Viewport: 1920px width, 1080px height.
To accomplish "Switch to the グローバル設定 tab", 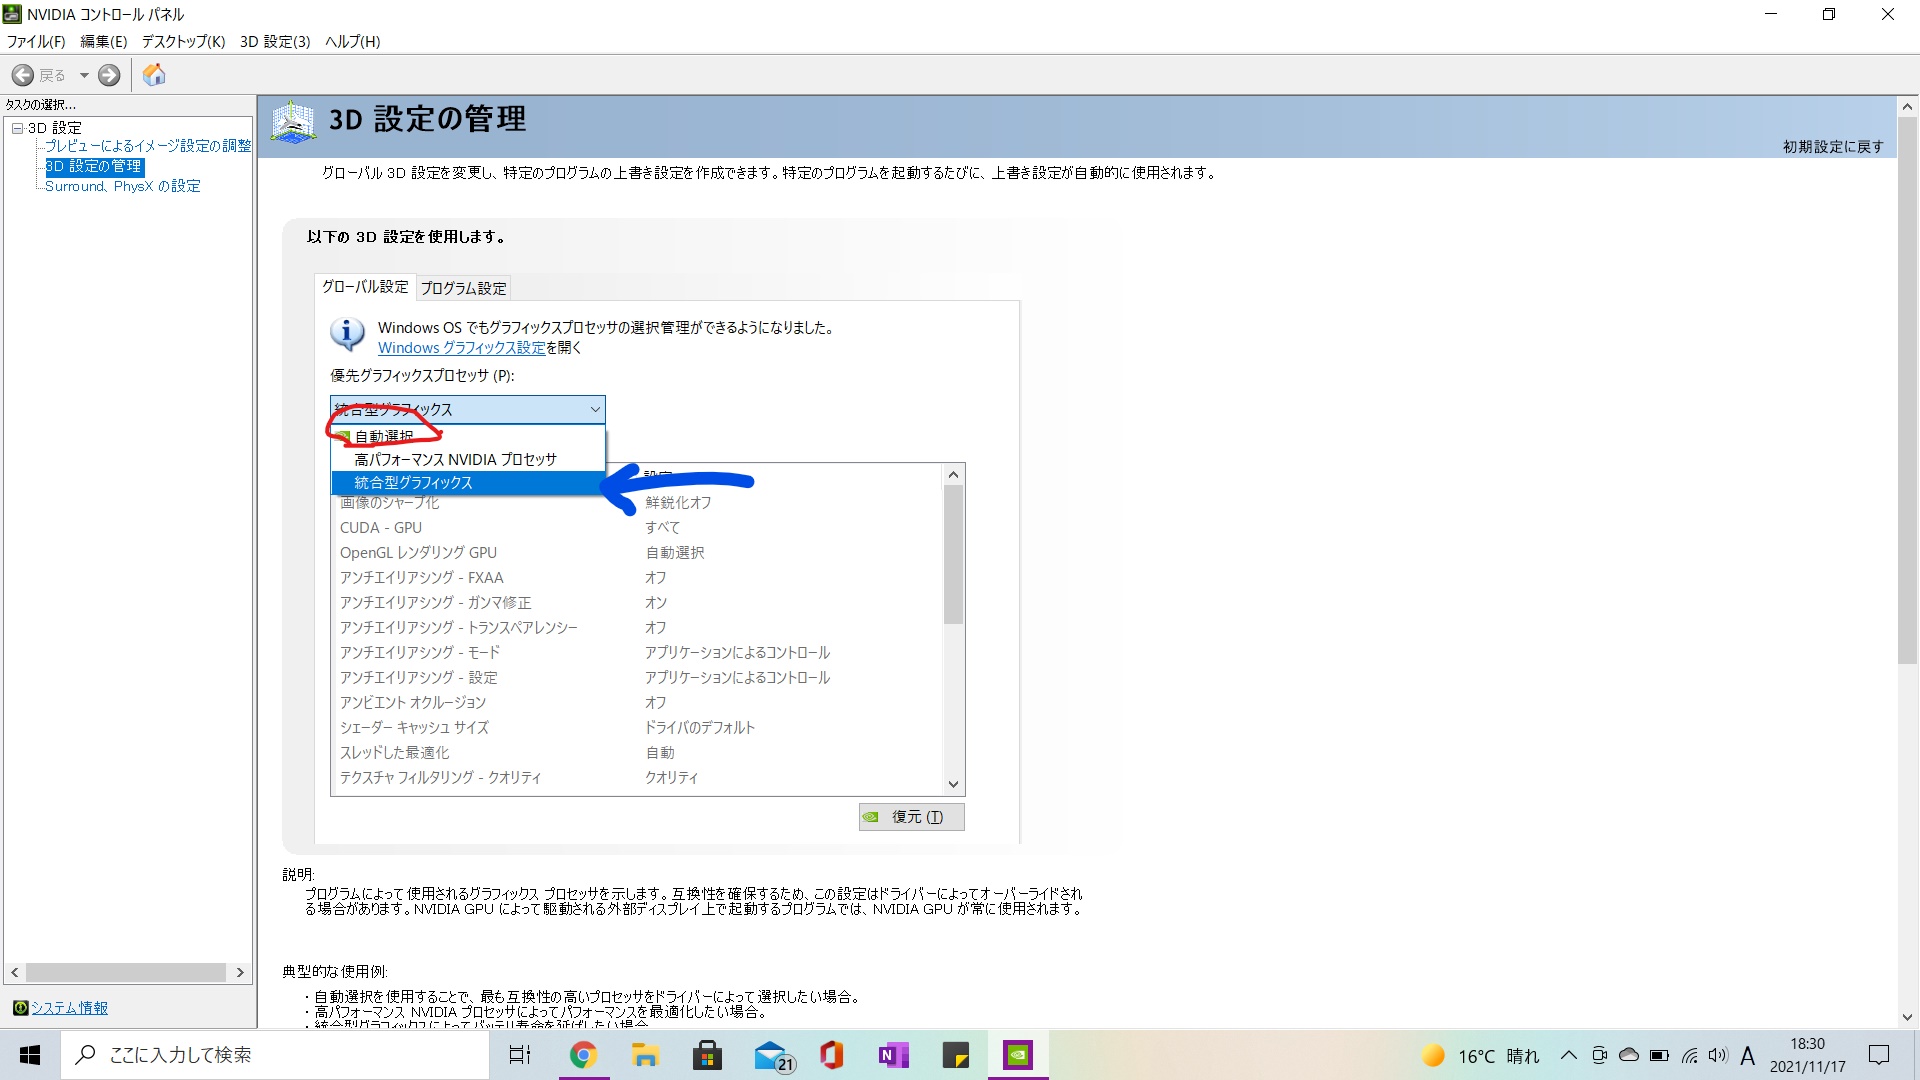I will 365,287.
